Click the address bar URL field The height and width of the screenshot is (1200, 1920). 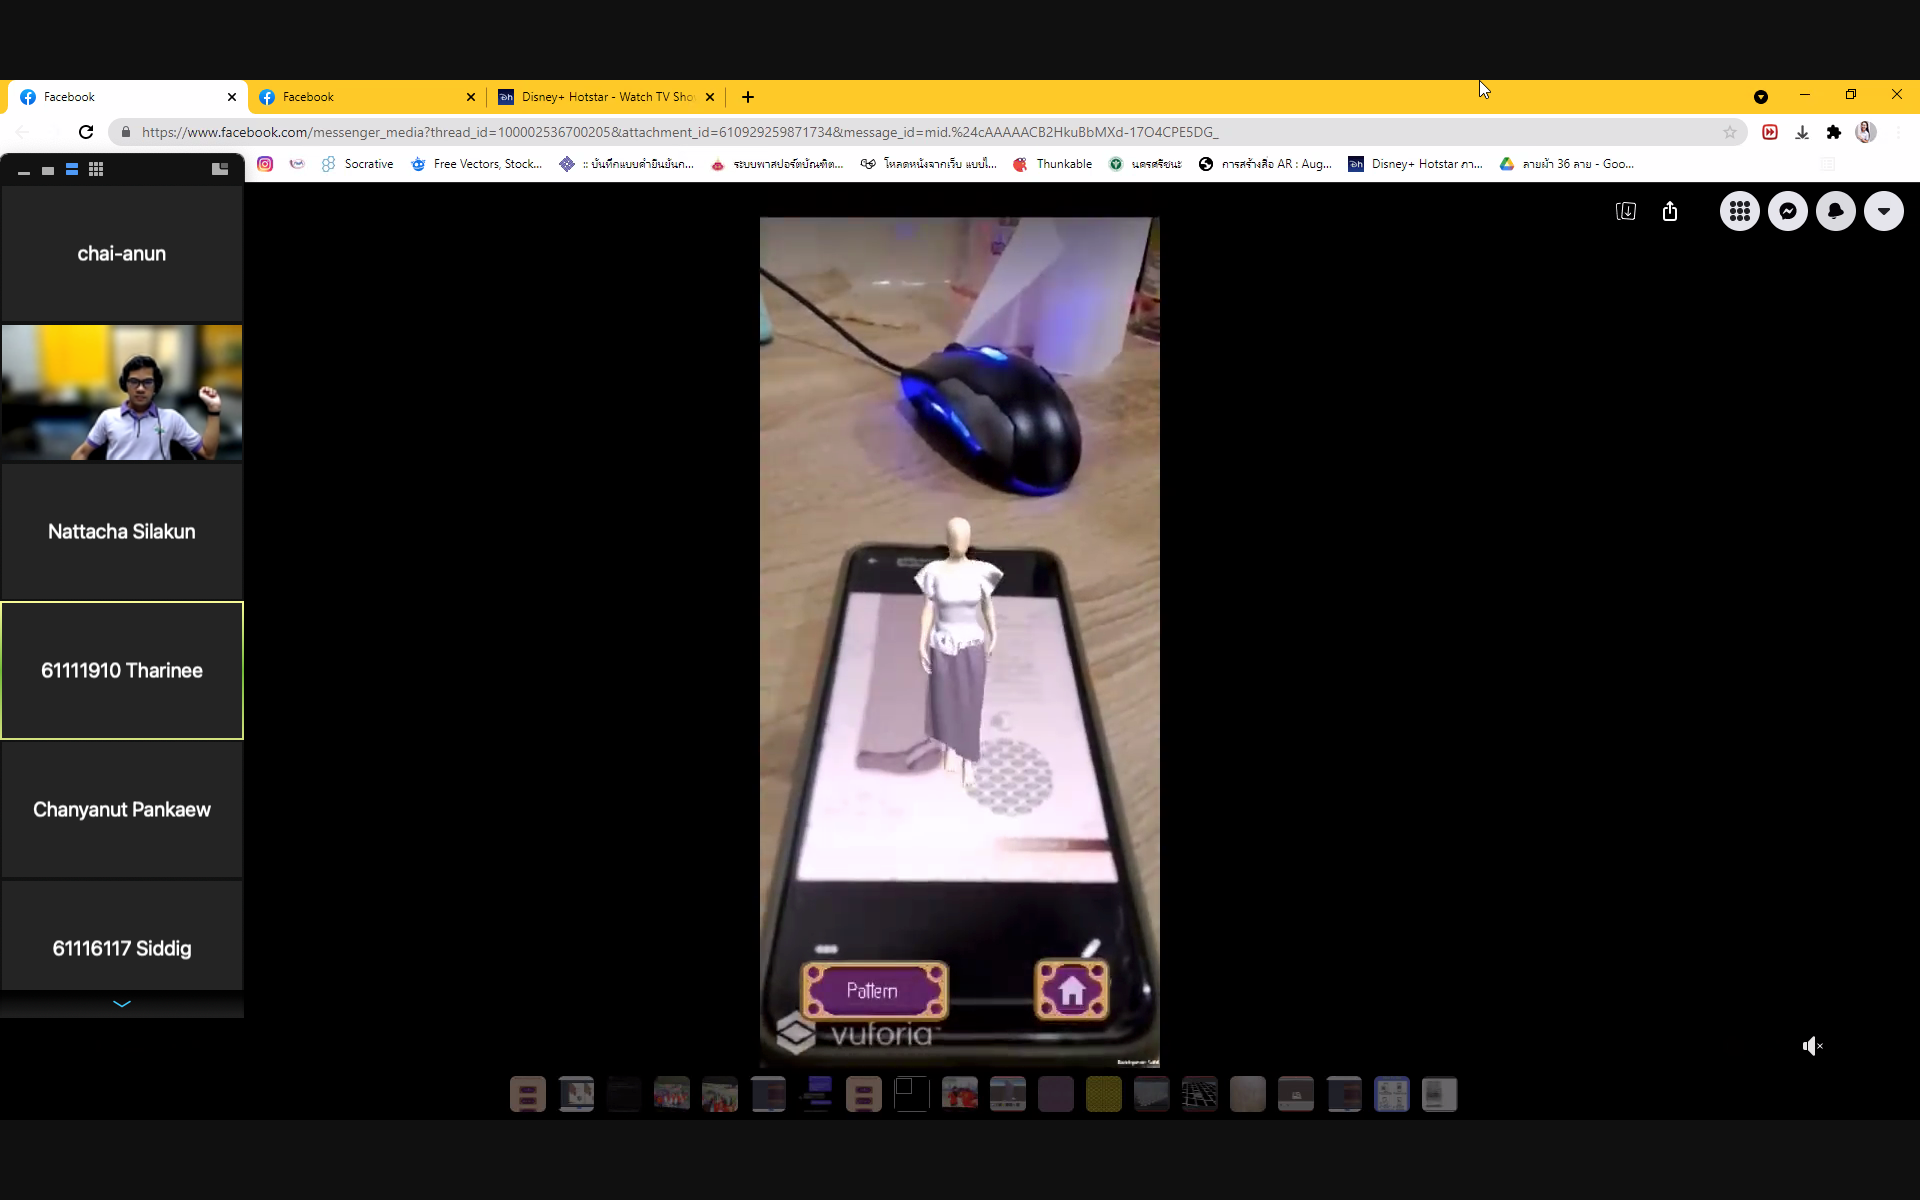[x=900, y=132]
